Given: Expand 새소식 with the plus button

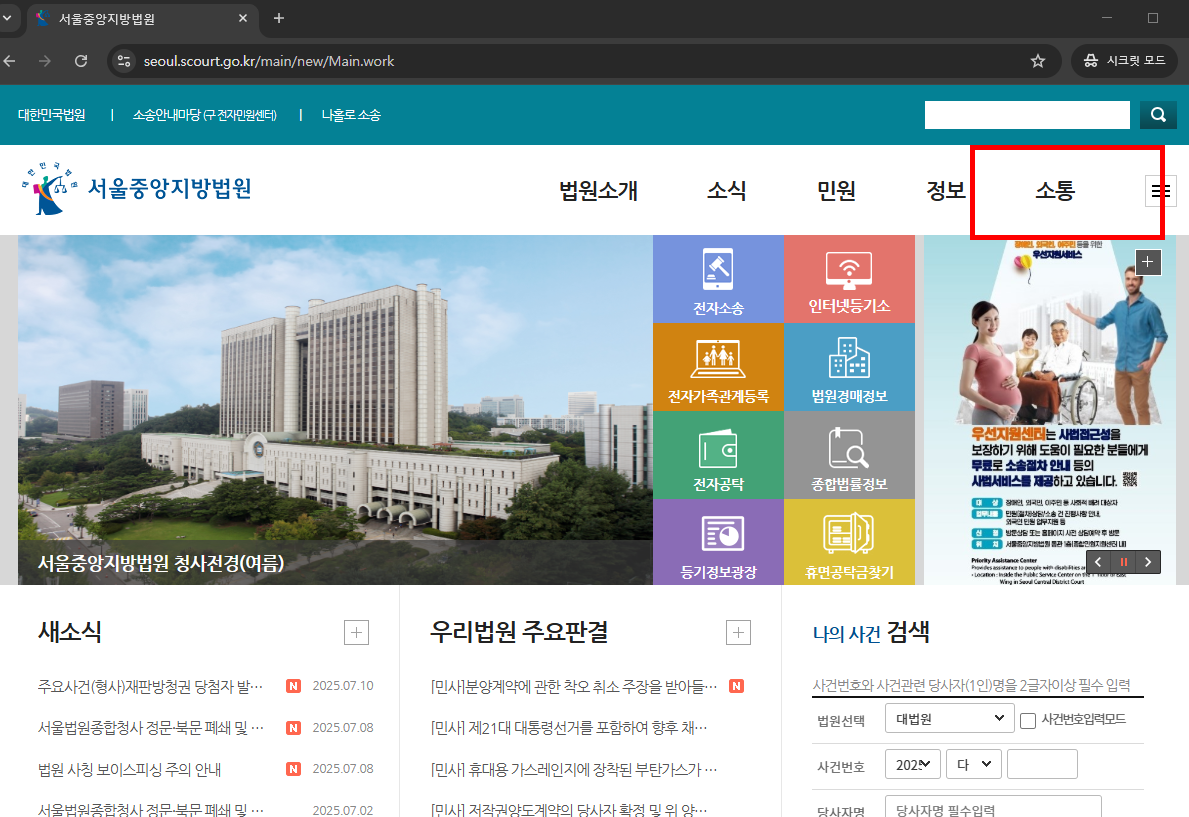Looking at the screenshot, I should click(x=356, y=633).
